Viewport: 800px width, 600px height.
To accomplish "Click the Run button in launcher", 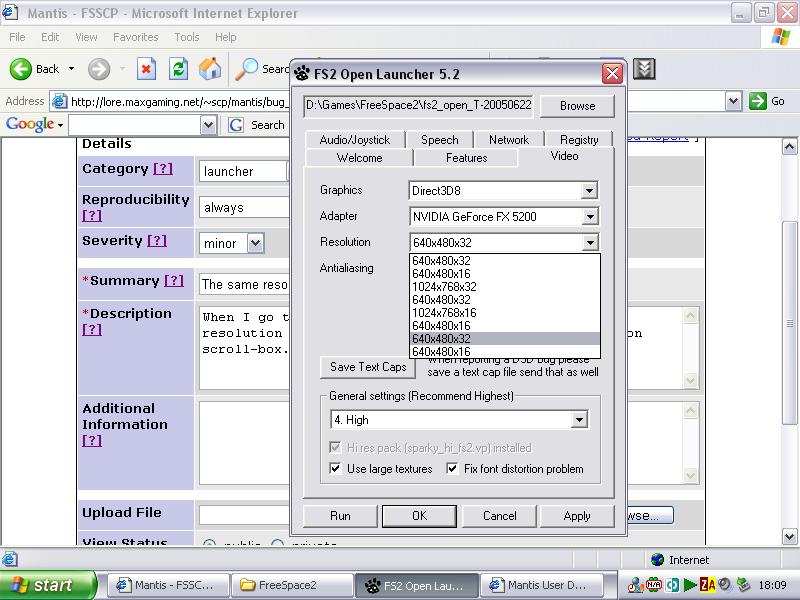I will [340, 516].
